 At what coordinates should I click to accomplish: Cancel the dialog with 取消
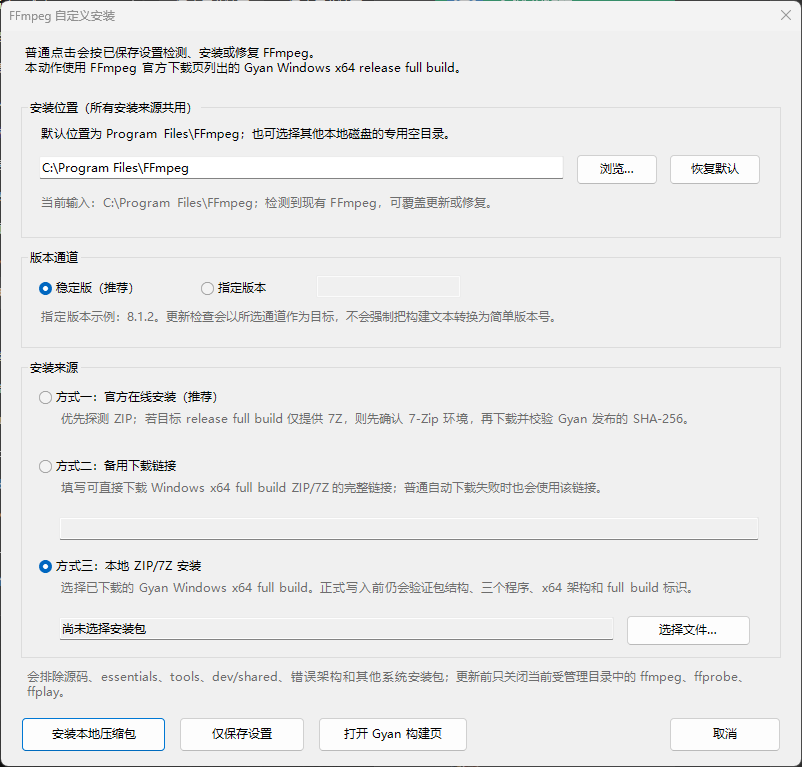coord(725,734)
